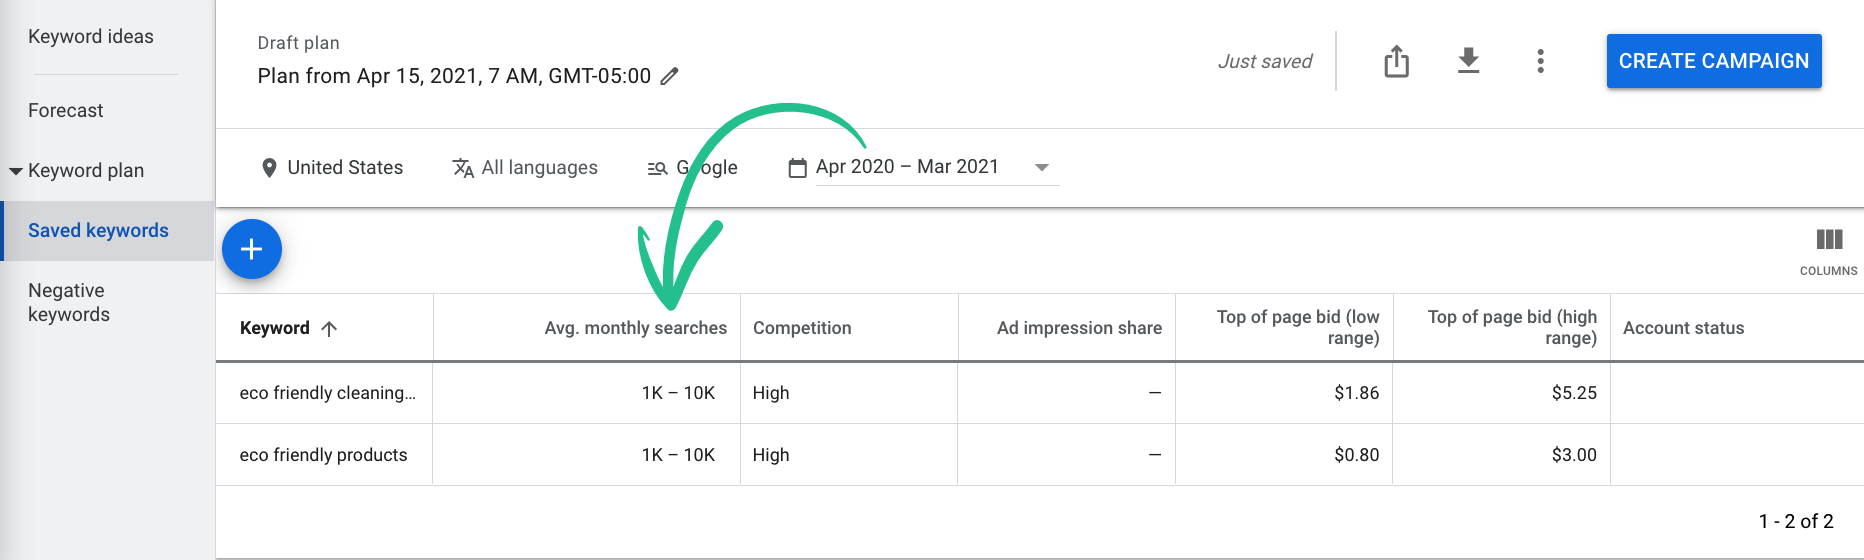Click the pencil icon to rename plan
This screenshot has height=560, width=1864.
click(x=670, y=76)
